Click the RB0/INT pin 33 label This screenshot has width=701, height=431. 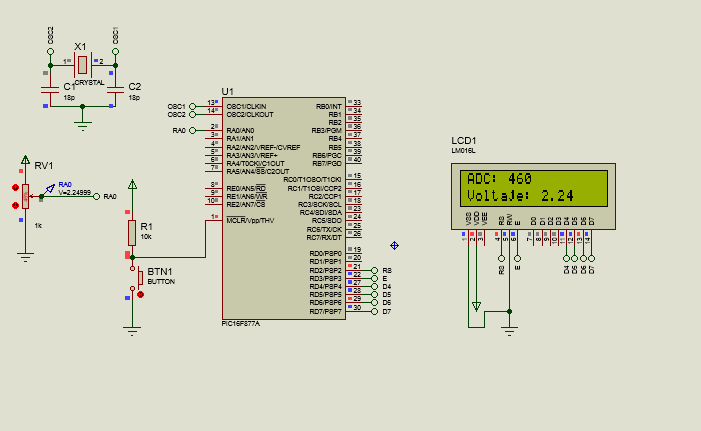pos(329,106)
